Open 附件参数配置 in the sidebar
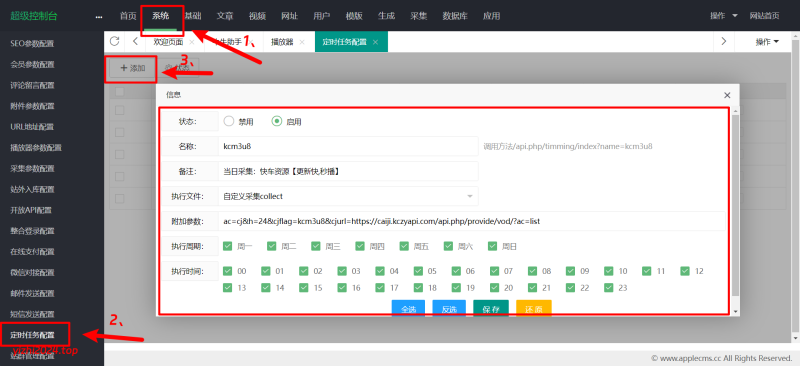This screenshot has width=800, height=366. [x=32, y=106]
